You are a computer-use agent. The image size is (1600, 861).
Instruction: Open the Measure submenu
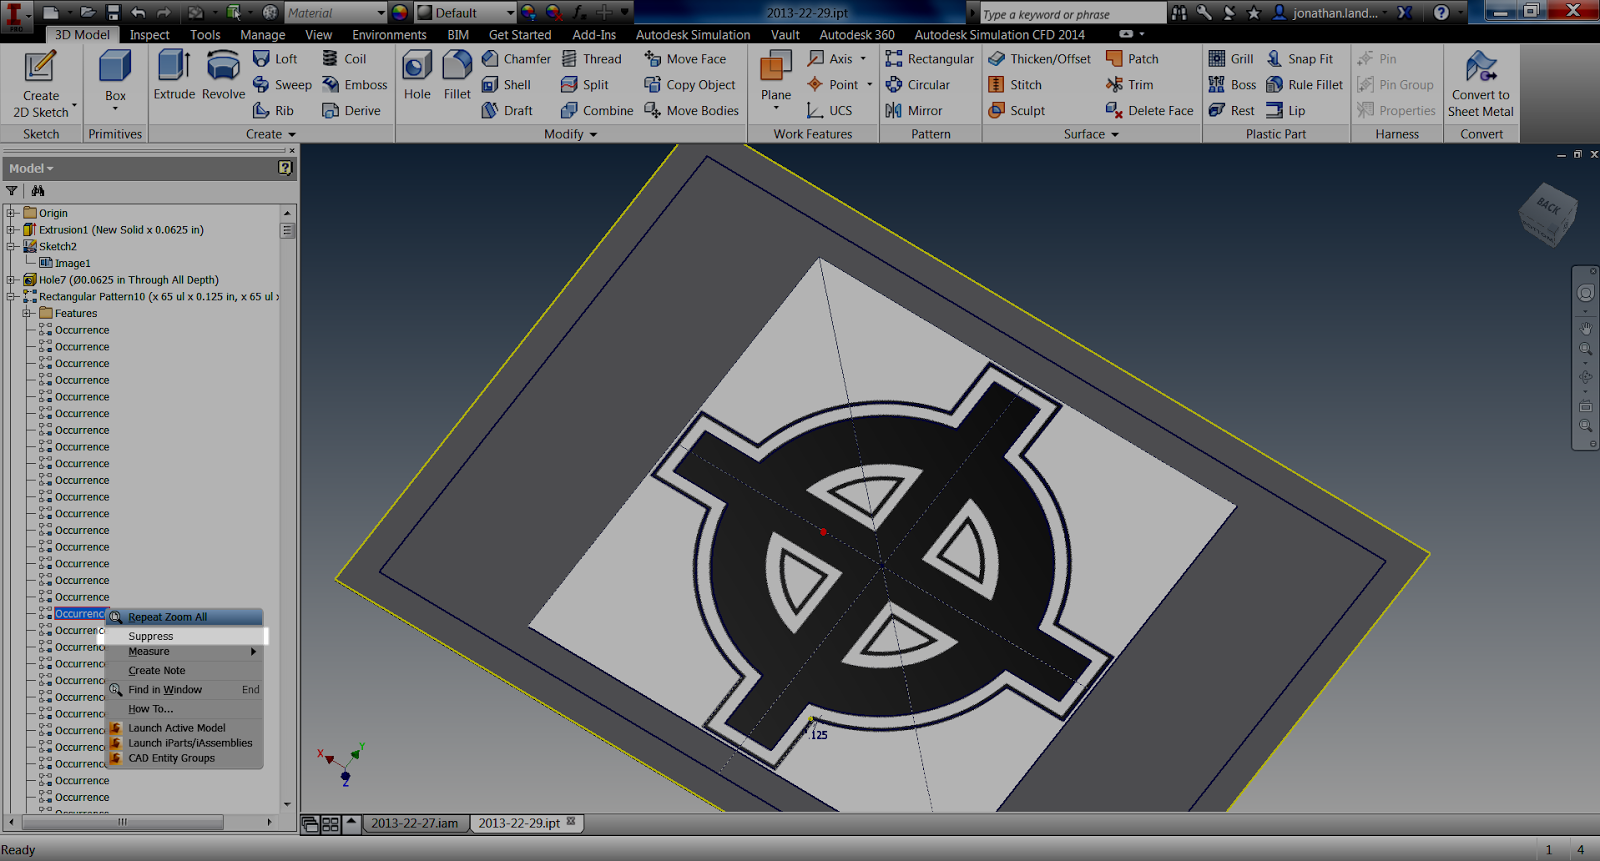tap(185, 652)
